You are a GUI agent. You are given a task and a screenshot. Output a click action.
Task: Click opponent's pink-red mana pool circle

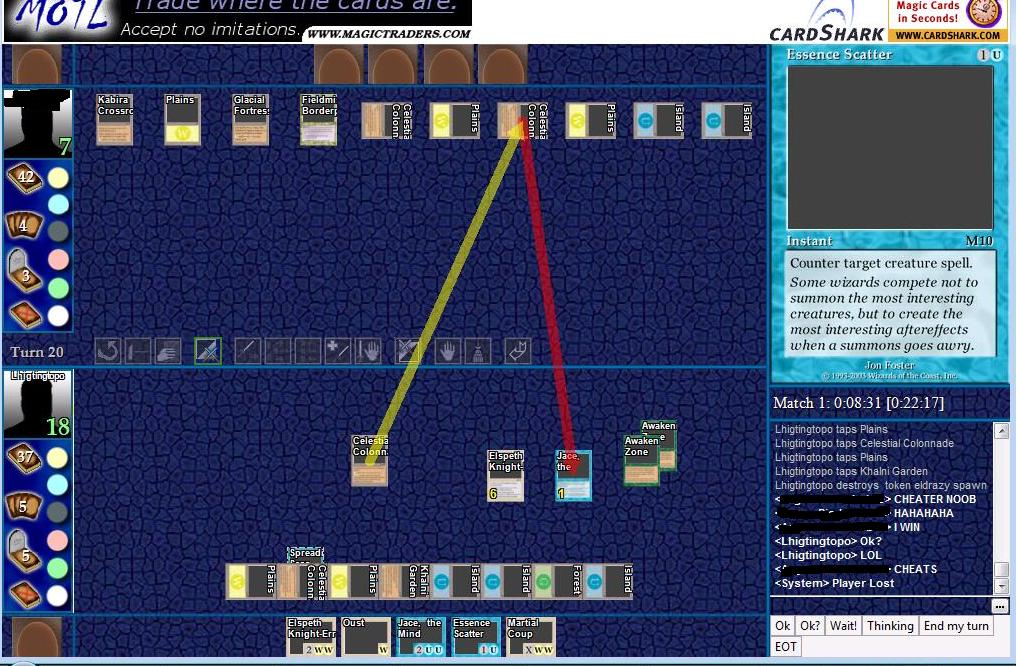58,260
